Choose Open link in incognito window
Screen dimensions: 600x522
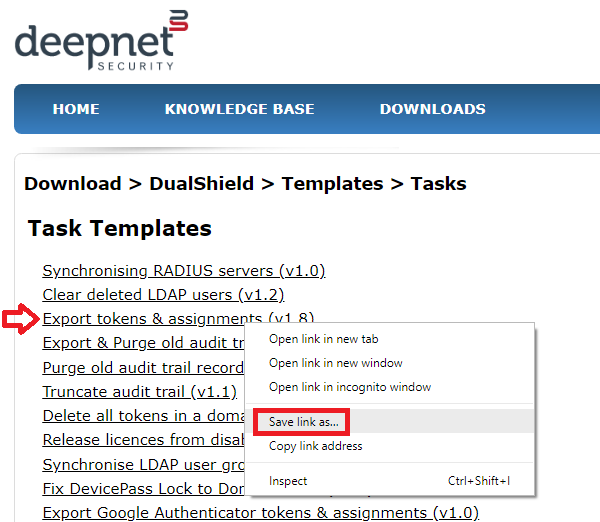click(390, 387)
